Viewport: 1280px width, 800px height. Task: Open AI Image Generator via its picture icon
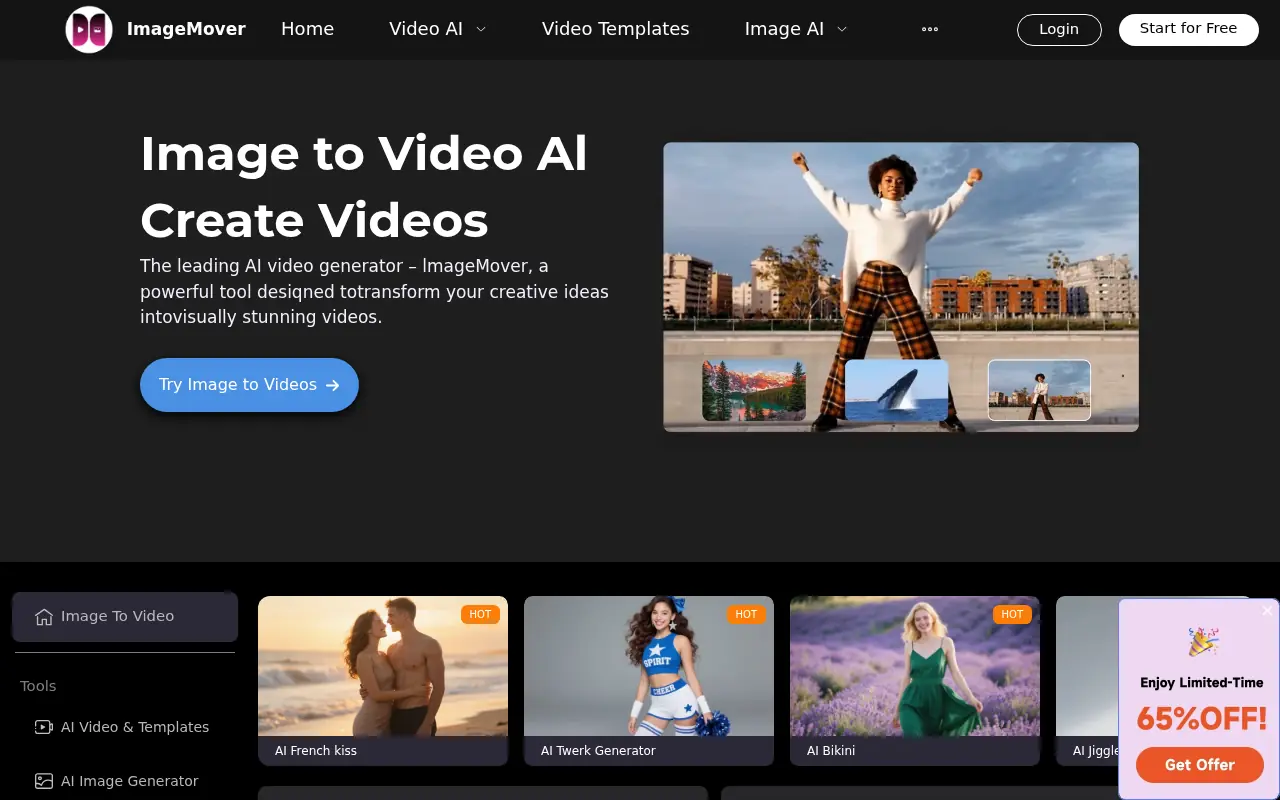[x=44, y=781]
